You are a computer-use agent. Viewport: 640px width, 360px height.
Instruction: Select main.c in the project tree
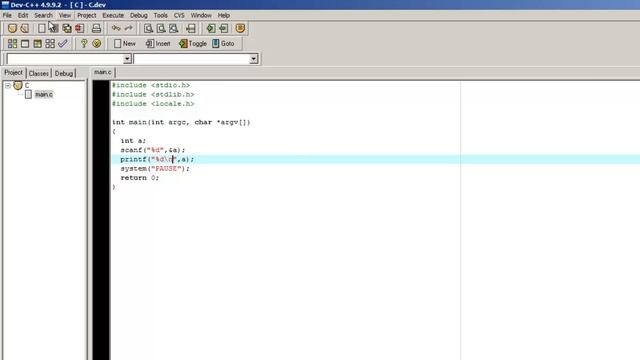[44, 94]
